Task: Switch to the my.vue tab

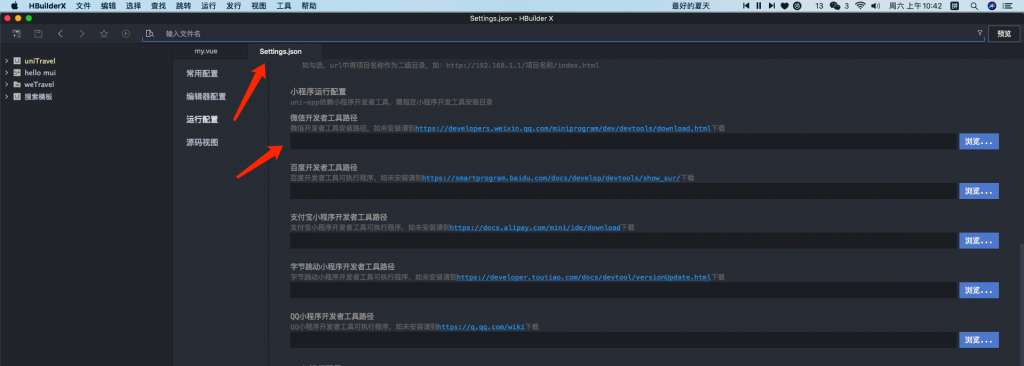Action: pyautogui.click(x=206, y=51)
